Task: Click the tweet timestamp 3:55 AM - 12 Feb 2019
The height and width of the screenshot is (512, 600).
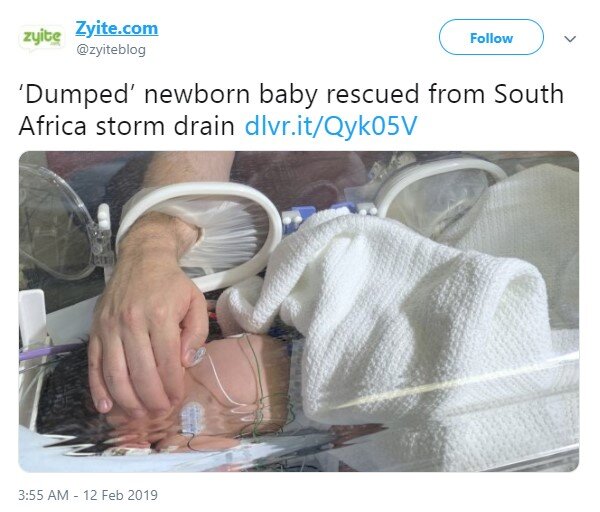Action: click(x=88, y=495)
